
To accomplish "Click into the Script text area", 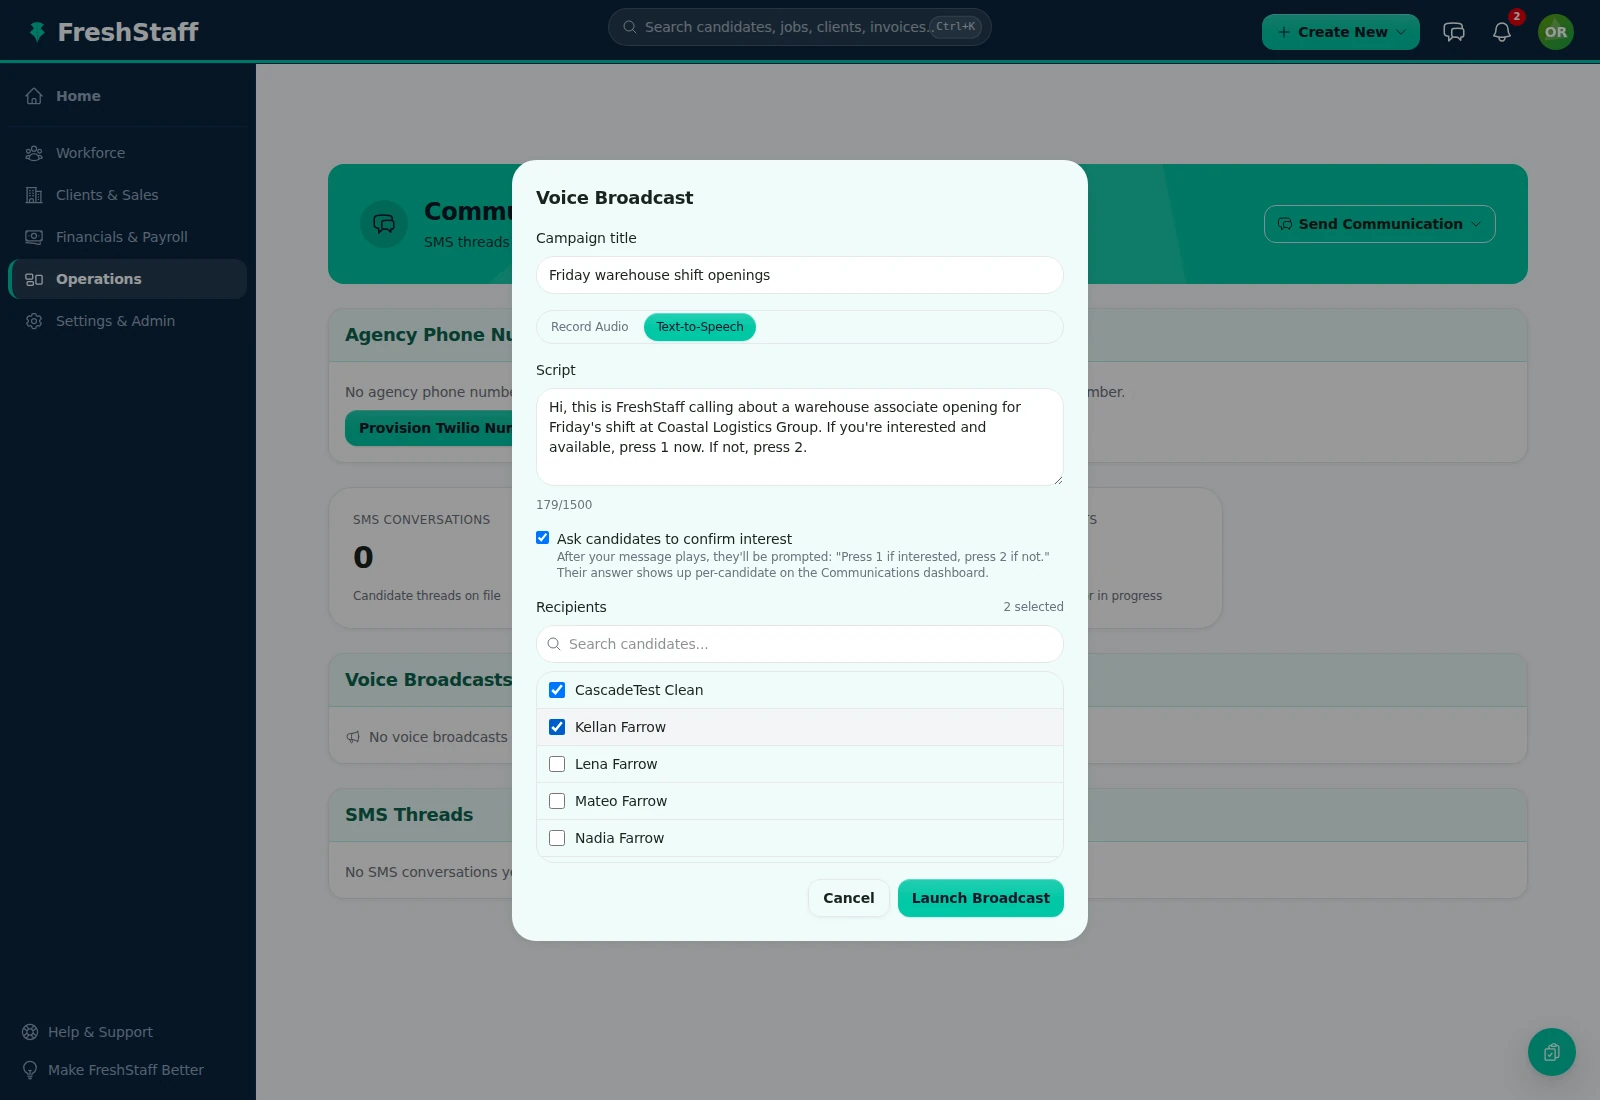I will click(x=800, y=437).
